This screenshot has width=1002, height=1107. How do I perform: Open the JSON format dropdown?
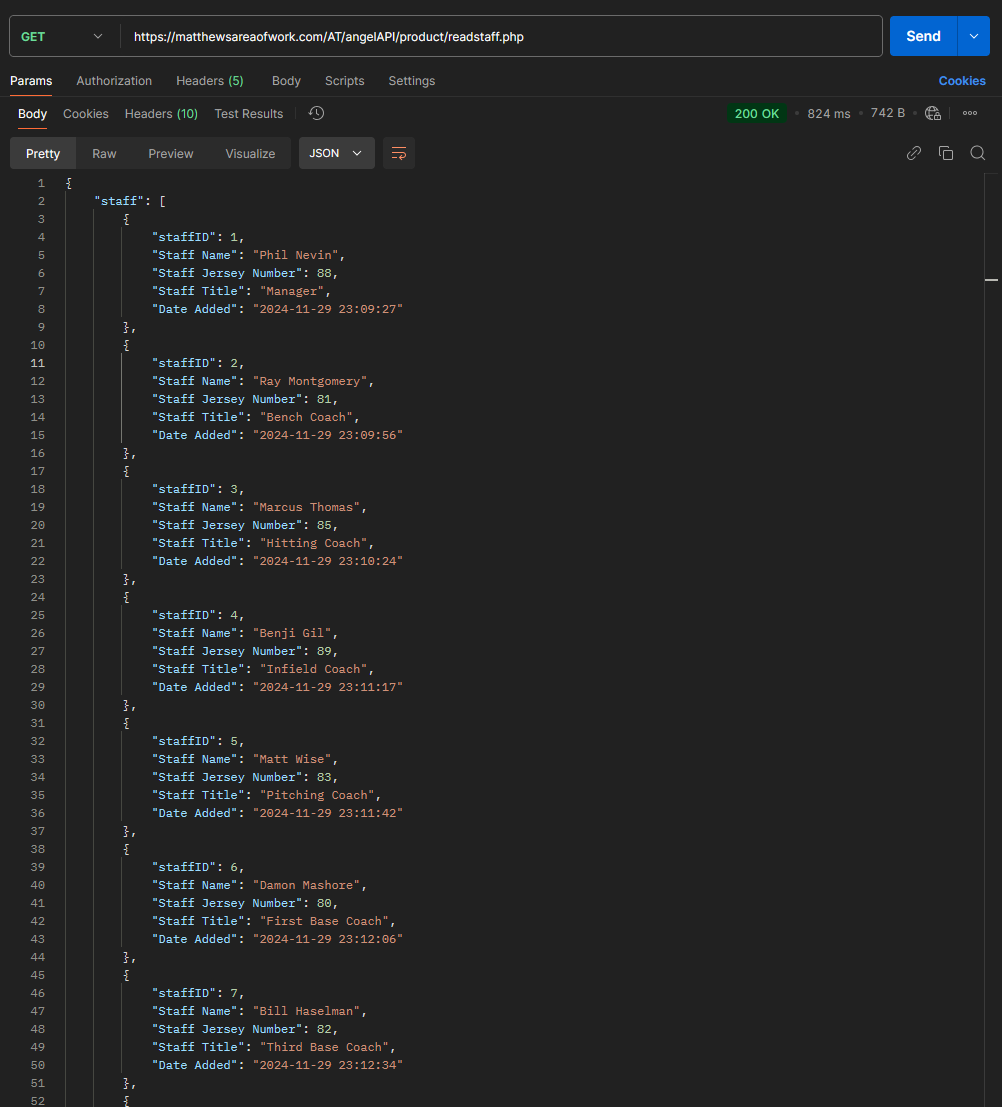336,153
